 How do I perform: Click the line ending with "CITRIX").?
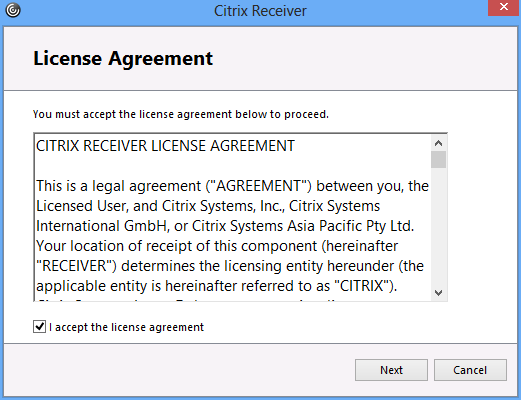[x=217, y=286]
